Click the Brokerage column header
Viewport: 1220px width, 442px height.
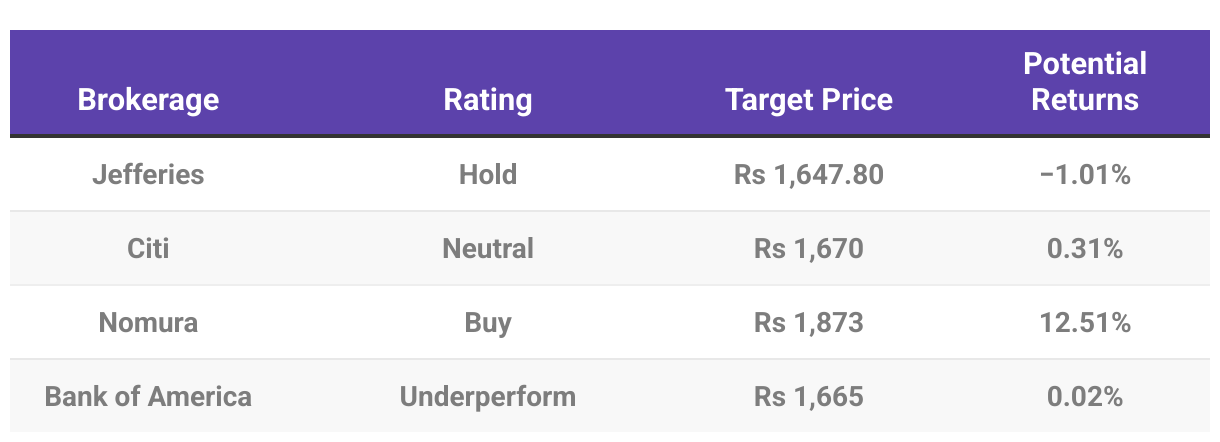click(148, 99)
